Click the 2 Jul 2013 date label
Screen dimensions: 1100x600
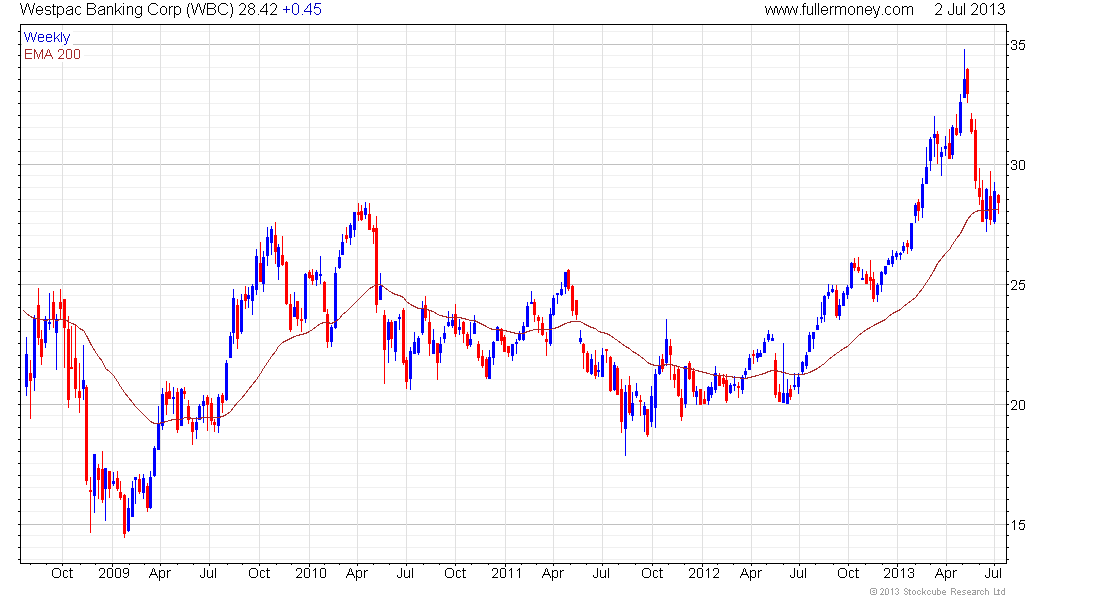pos(970,10)
